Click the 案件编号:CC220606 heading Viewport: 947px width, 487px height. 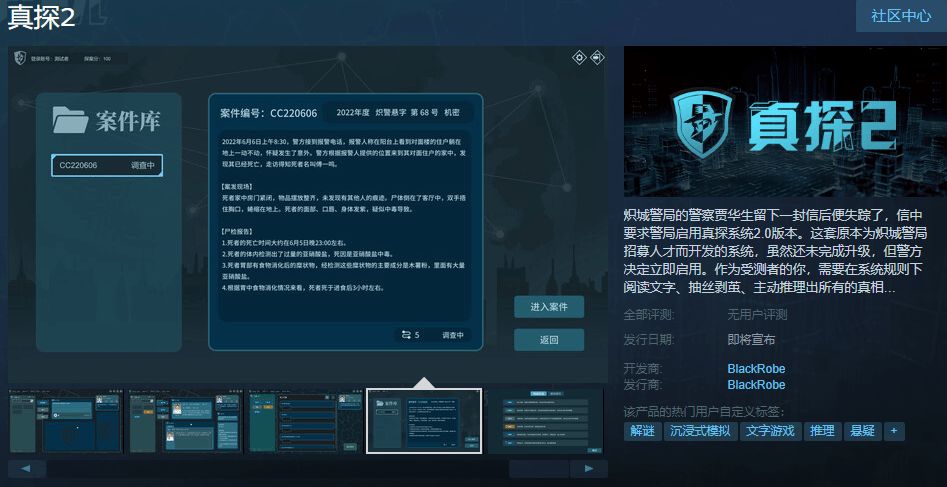click(x=269, y=113)
